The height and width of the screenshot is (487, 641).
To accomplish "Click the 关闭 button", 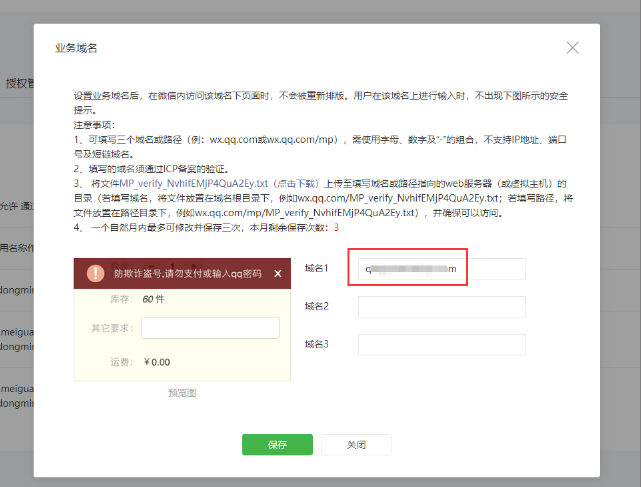I will (356, 444).
